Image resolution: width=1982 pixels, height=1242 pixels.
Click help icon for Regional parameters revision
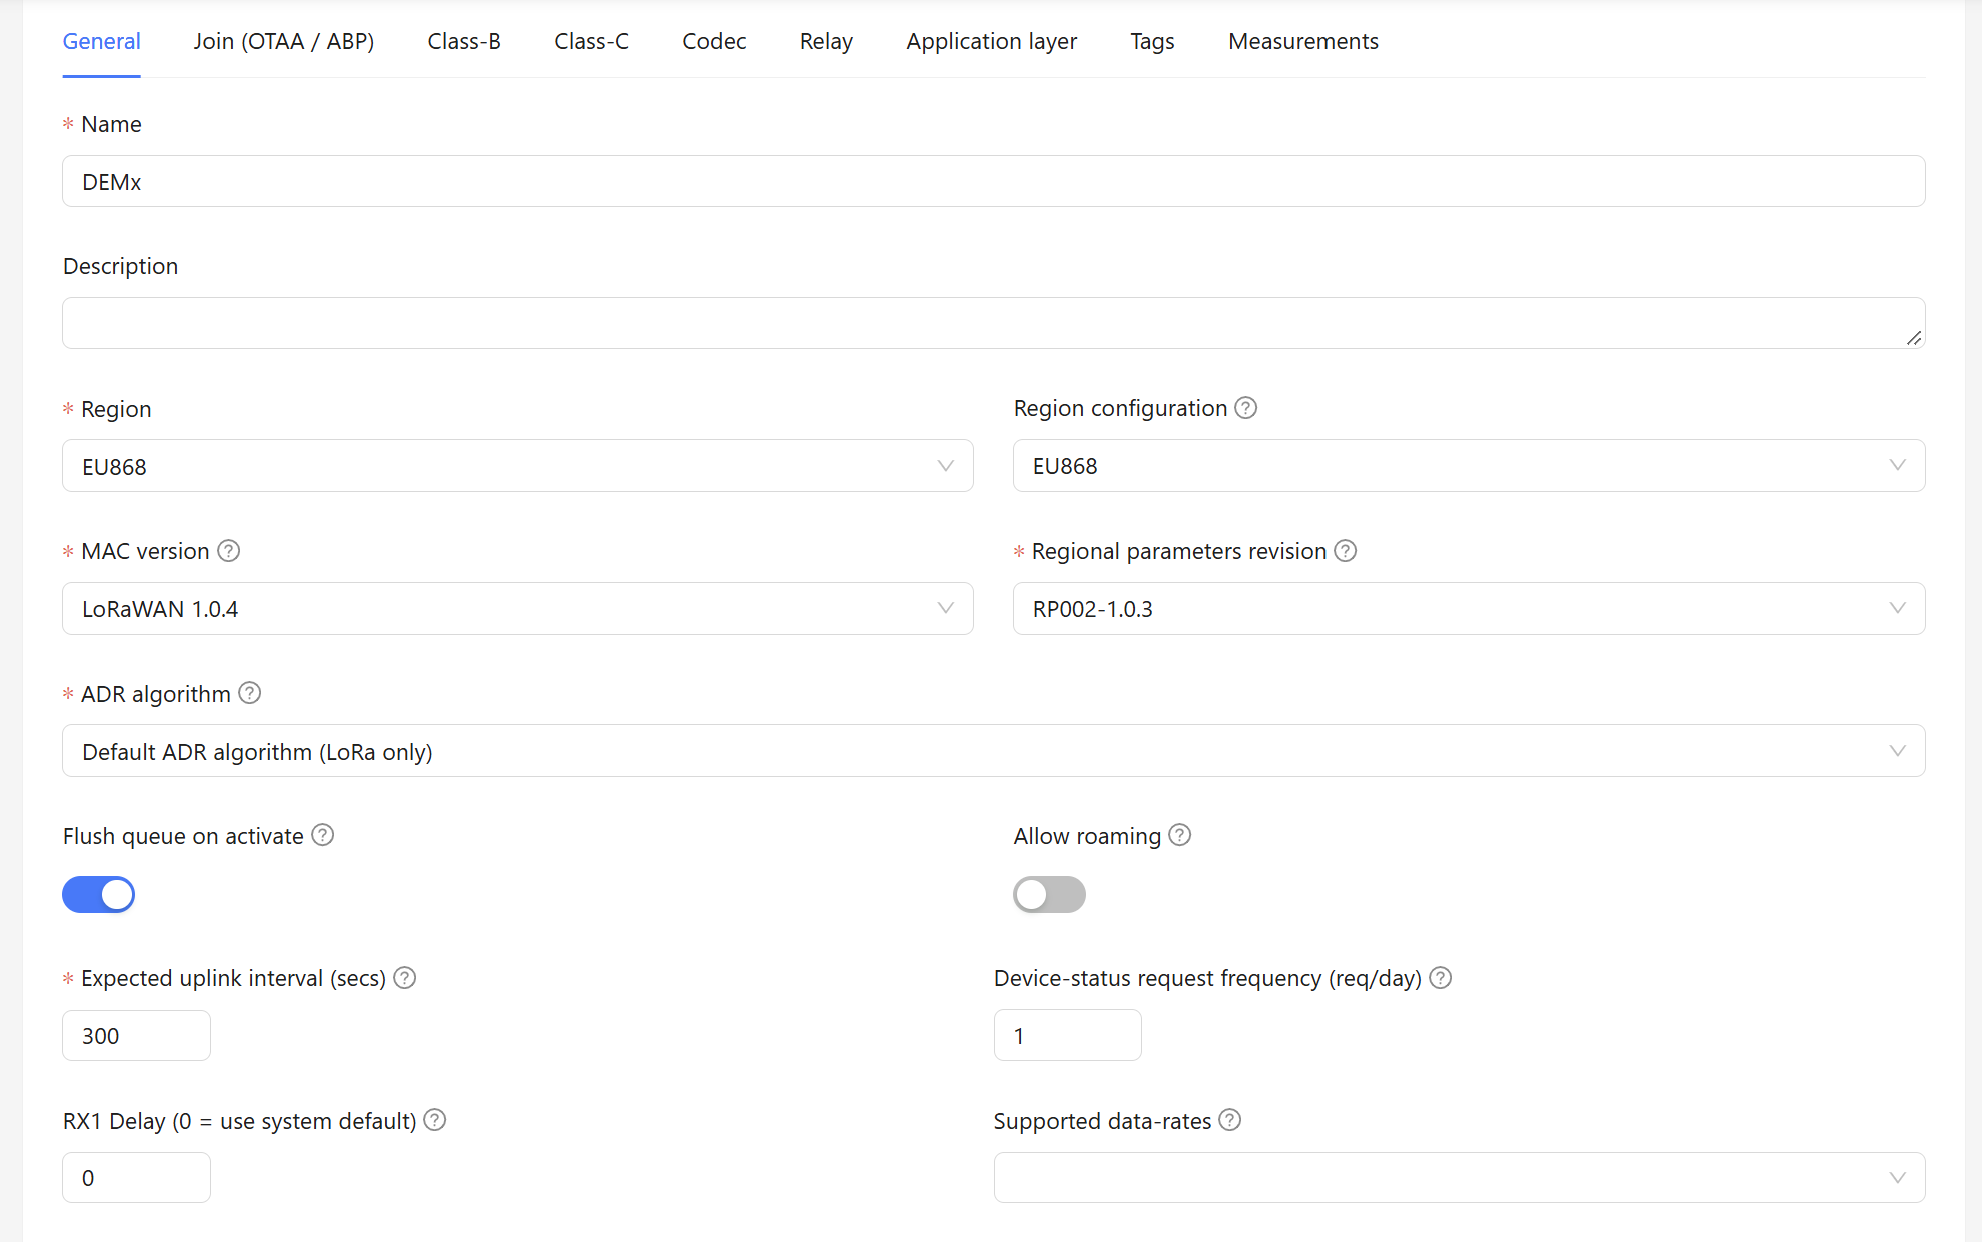pyautogui.click(x=1346, y=551)
